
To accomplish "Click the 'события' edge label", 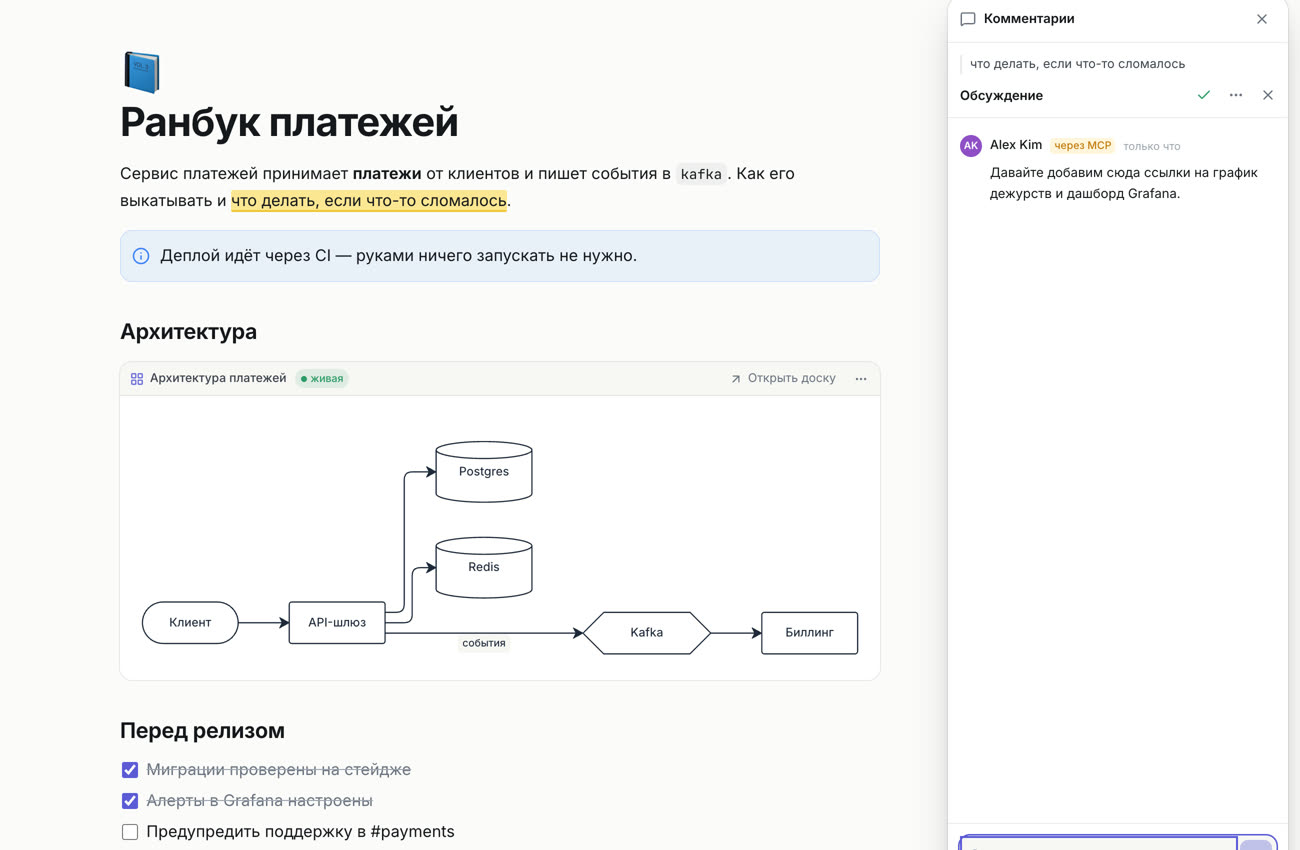I will (484, 643).
